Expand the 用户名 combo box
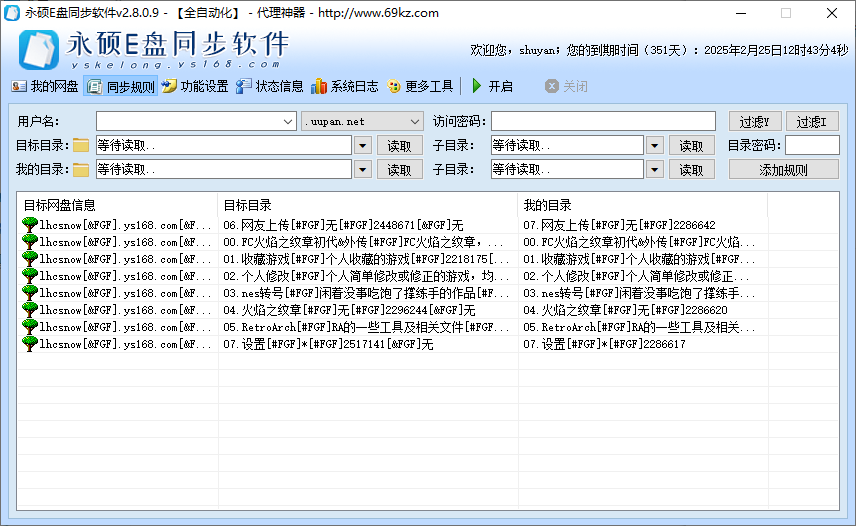The height and width of the screenshot is (526, 856). pos(288,121)
